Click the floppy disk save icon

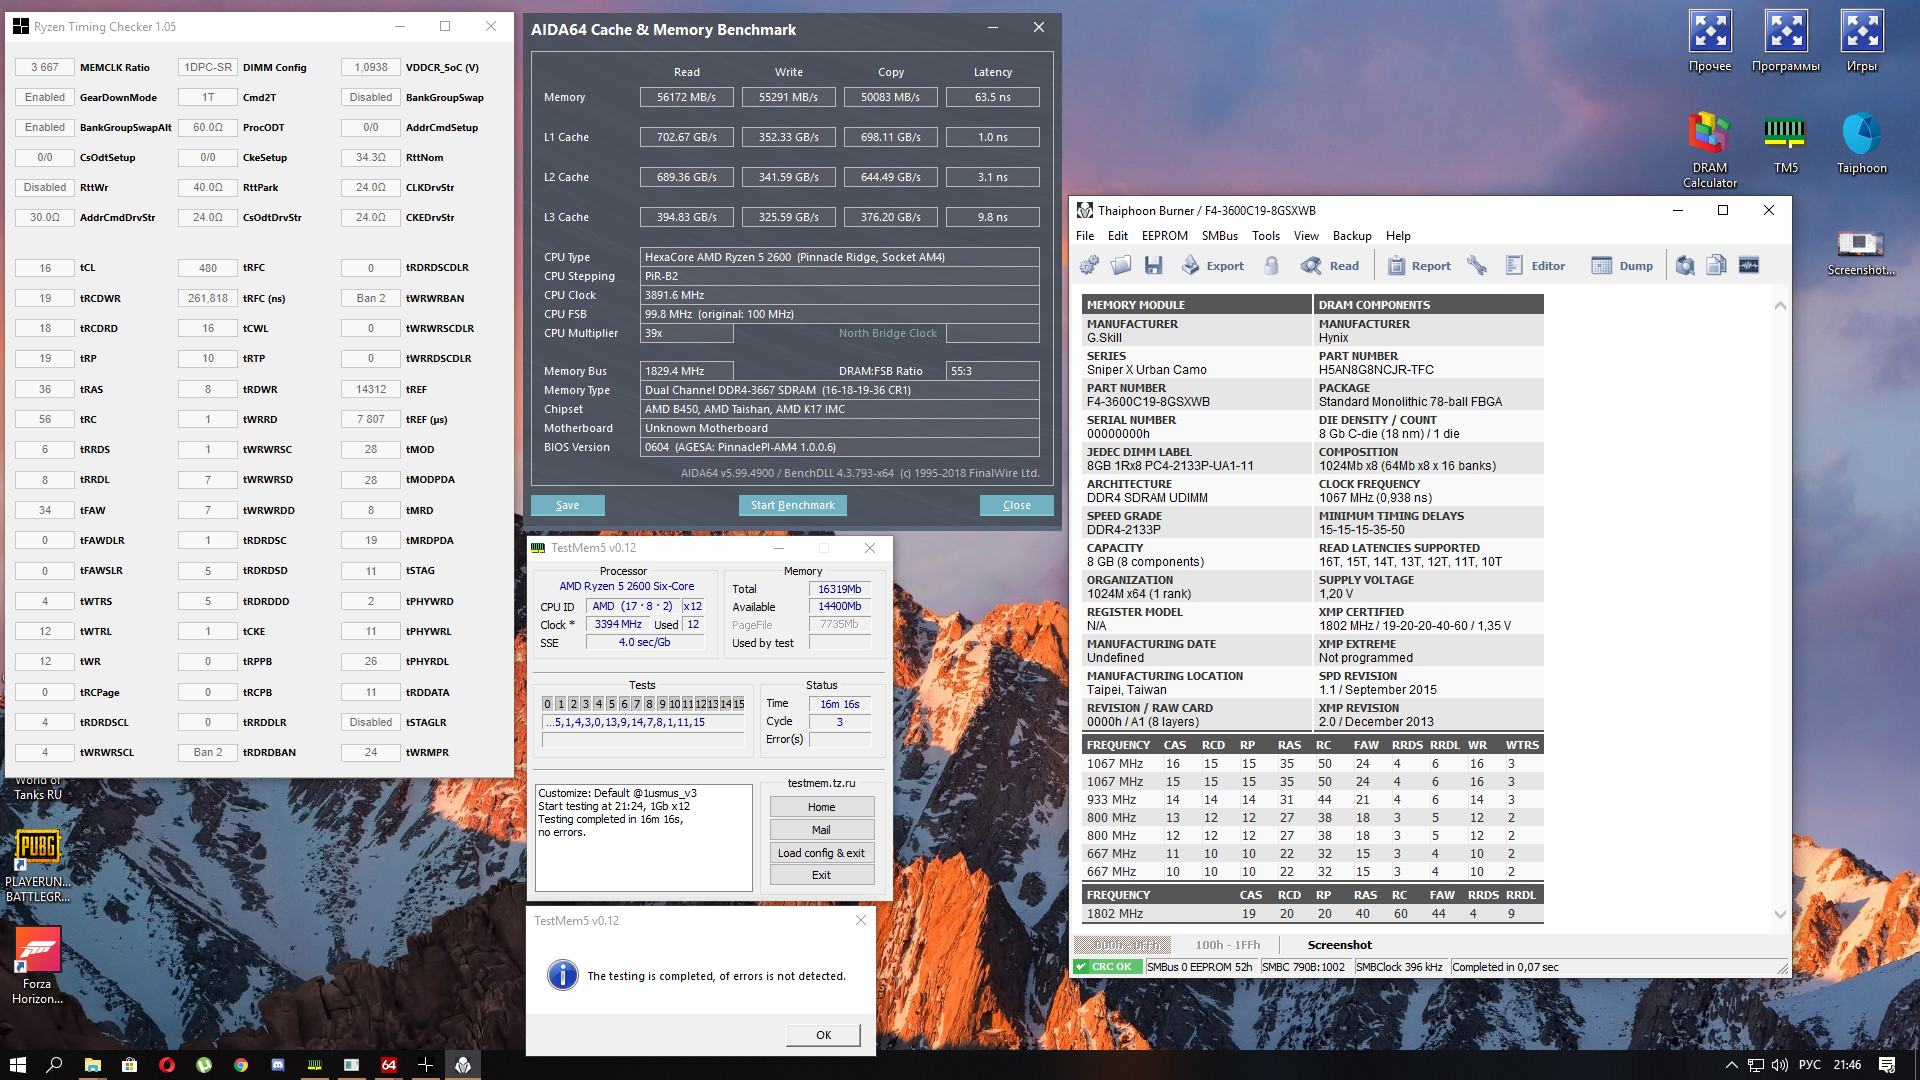1154,266
